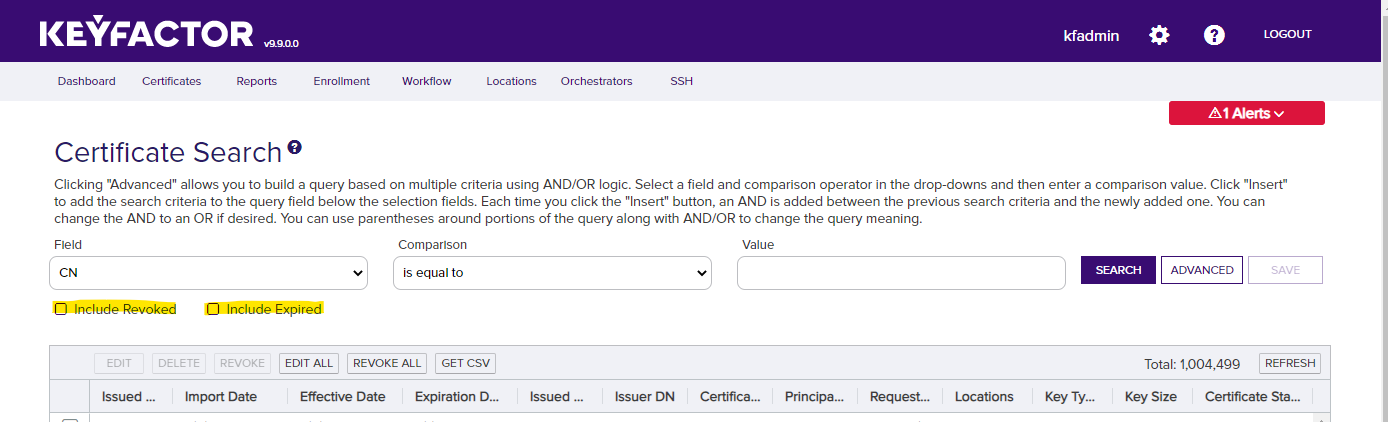
Task: Open the Field dropdown showing CN
Action: [x=208, y=273]
